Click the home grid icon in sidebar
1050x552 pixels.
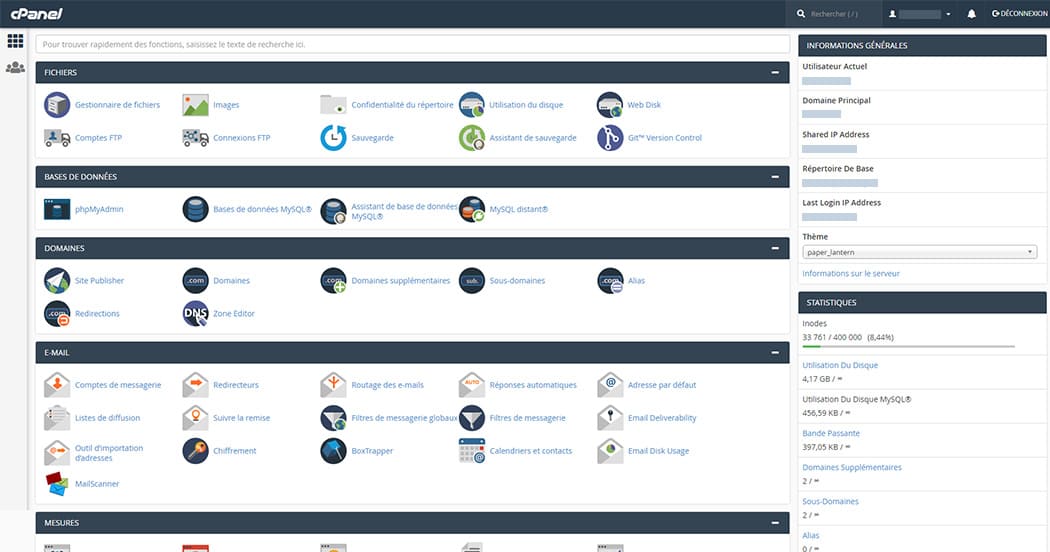pyautogui.click(x=15, y=41)
